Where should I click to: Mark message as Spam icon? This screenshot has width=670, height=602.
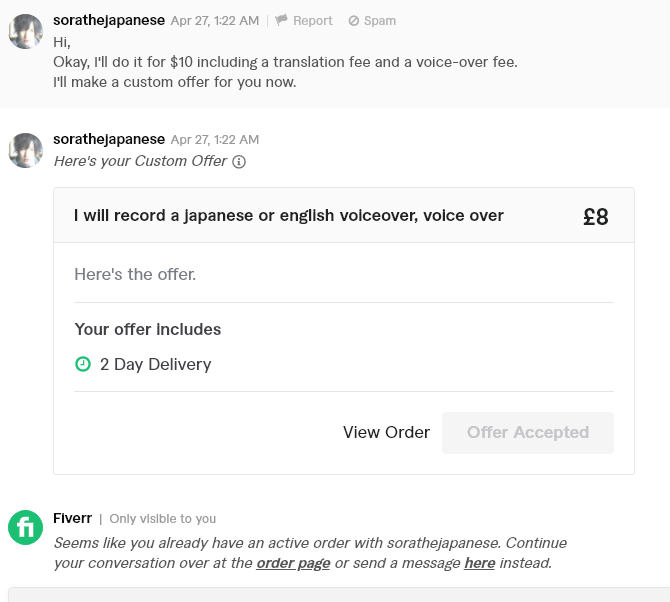353,21
